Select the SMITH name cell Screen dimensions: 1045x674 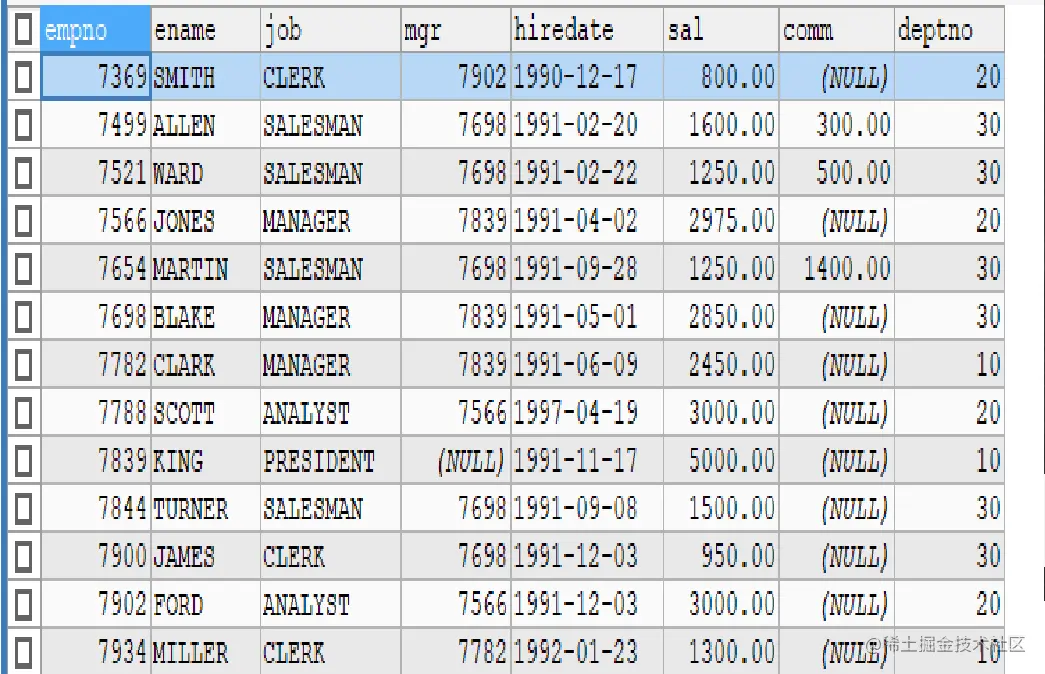pyautogui.click(x=206, y=77)
